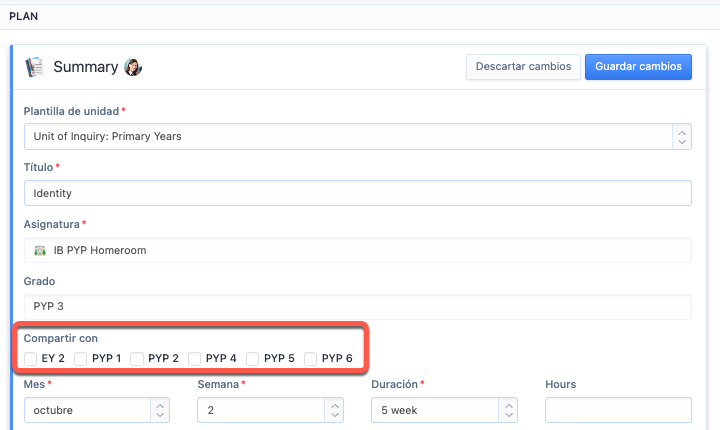Open the Semana dropdown
Viewport: 720px width, 430px height.
[x=270, y=410]
